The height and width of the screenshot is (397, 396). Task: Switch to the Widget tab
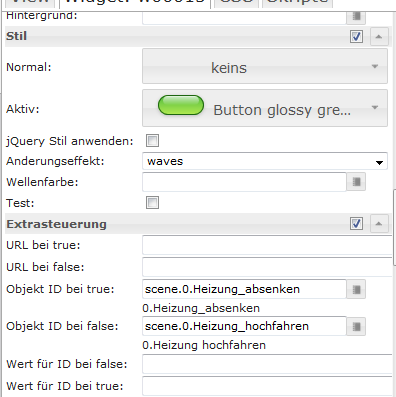pyautogui.click(x=135, y=3)
